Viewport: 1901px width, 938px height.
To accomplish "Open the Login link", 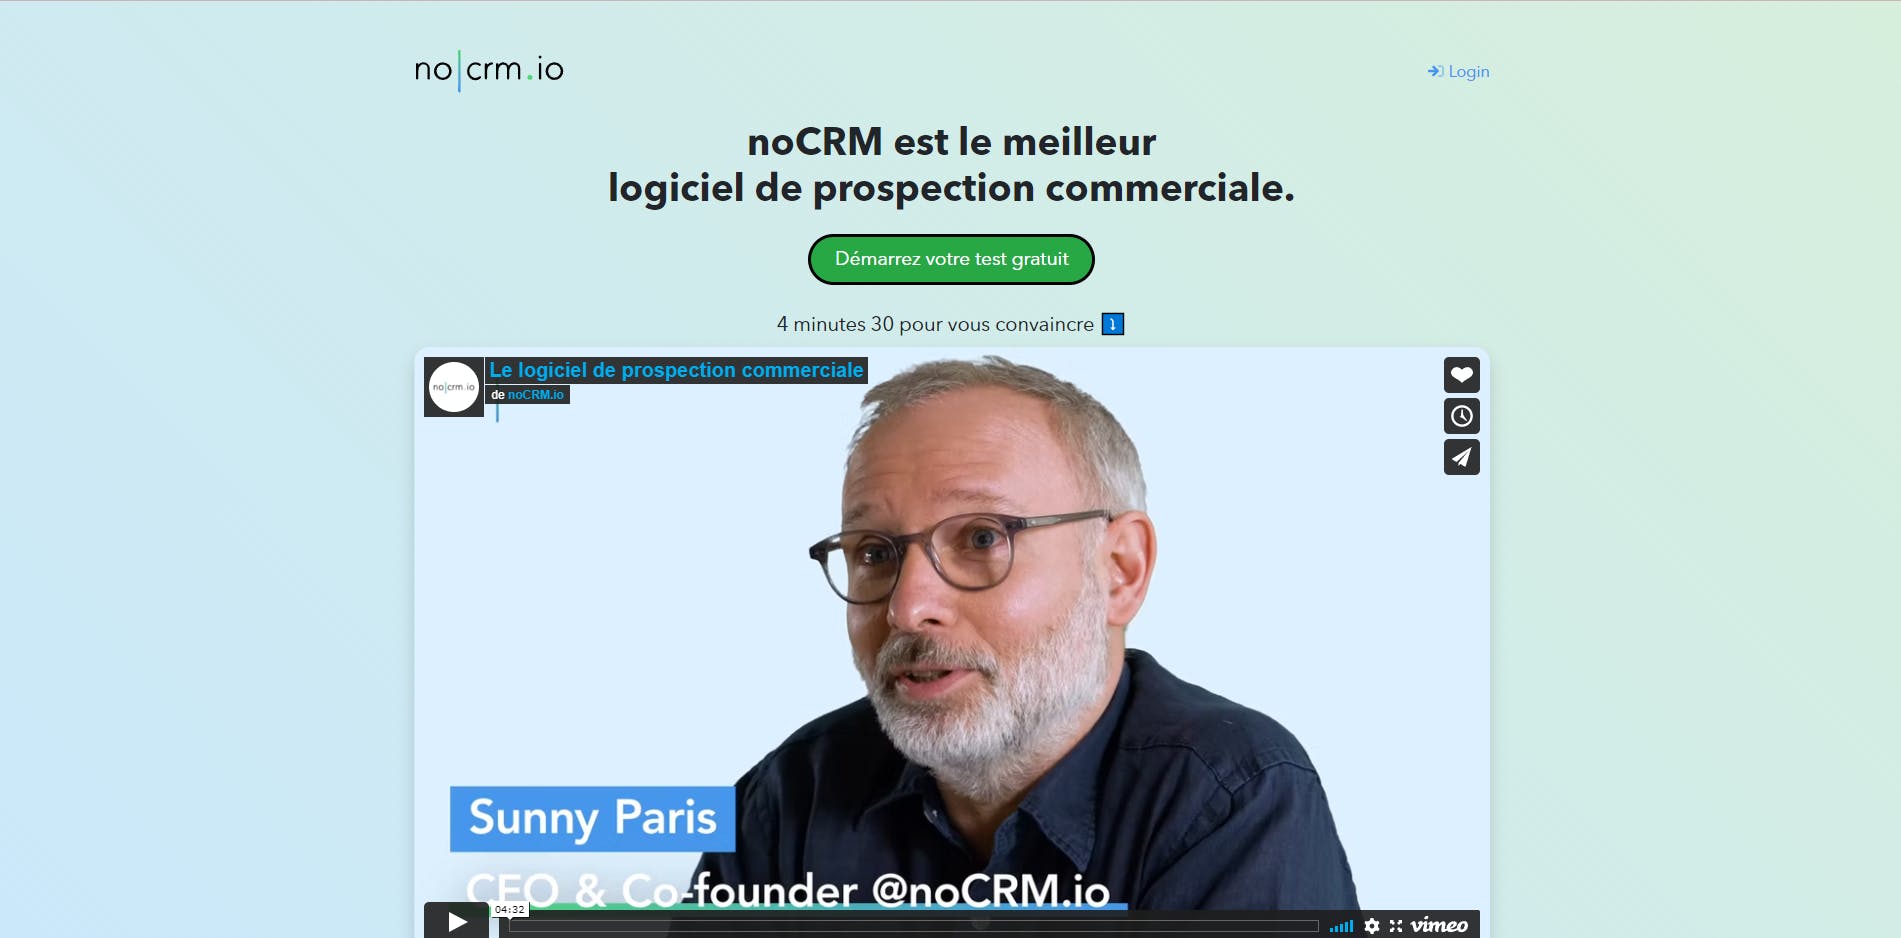I will (x=1459, y=71).
